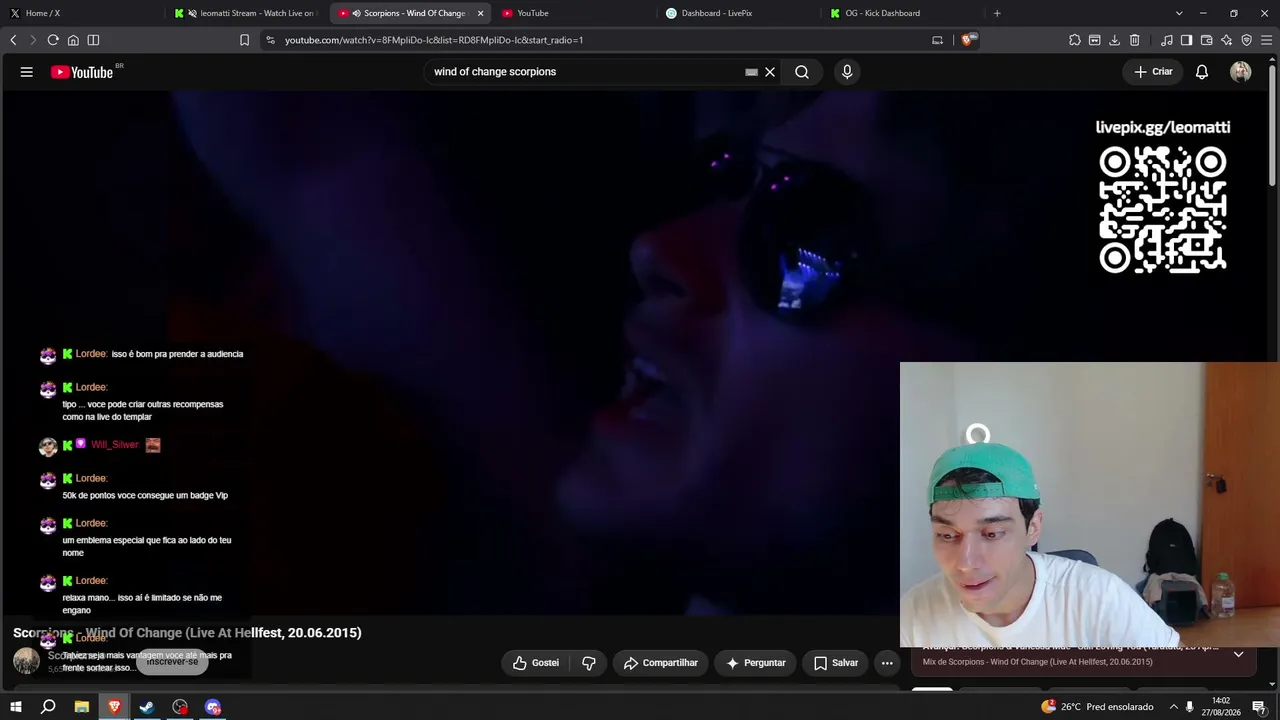This screenshot has height=720, width=1280.
Task: Open the browser home page
Action: click(x=73, y=40)
